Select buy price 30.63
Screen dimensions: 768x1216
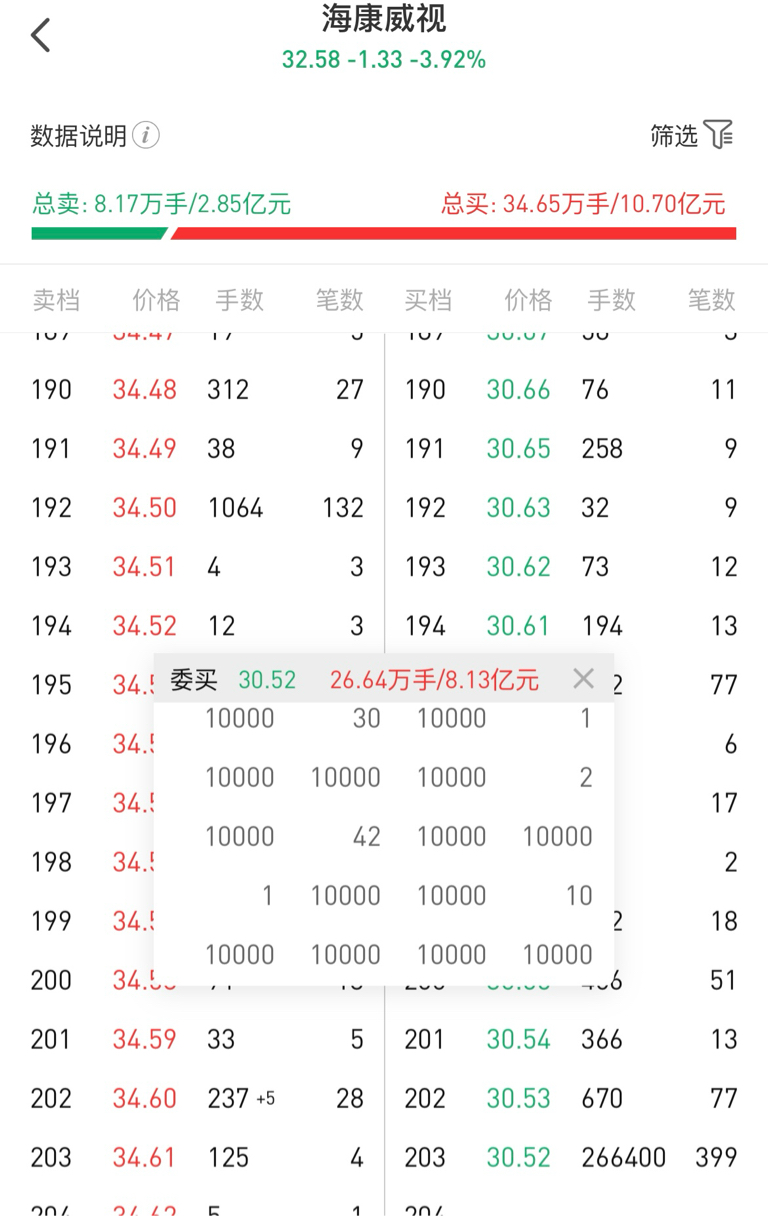pos(518,508)
